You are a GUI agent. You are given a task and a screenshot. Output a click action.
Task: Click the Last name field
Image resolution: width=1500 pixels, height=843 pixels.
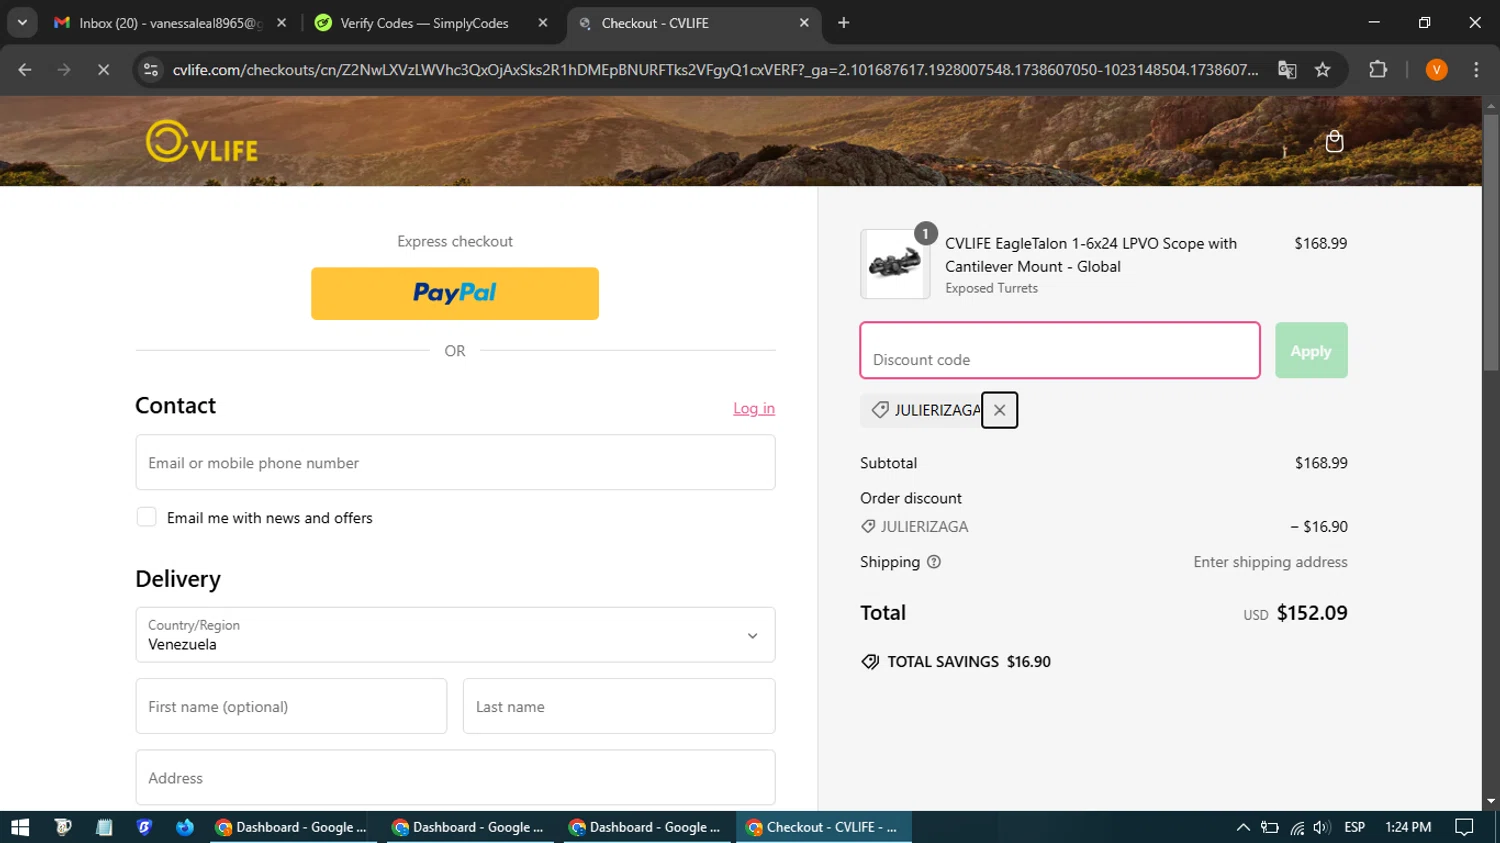click(x=619, y=706)
